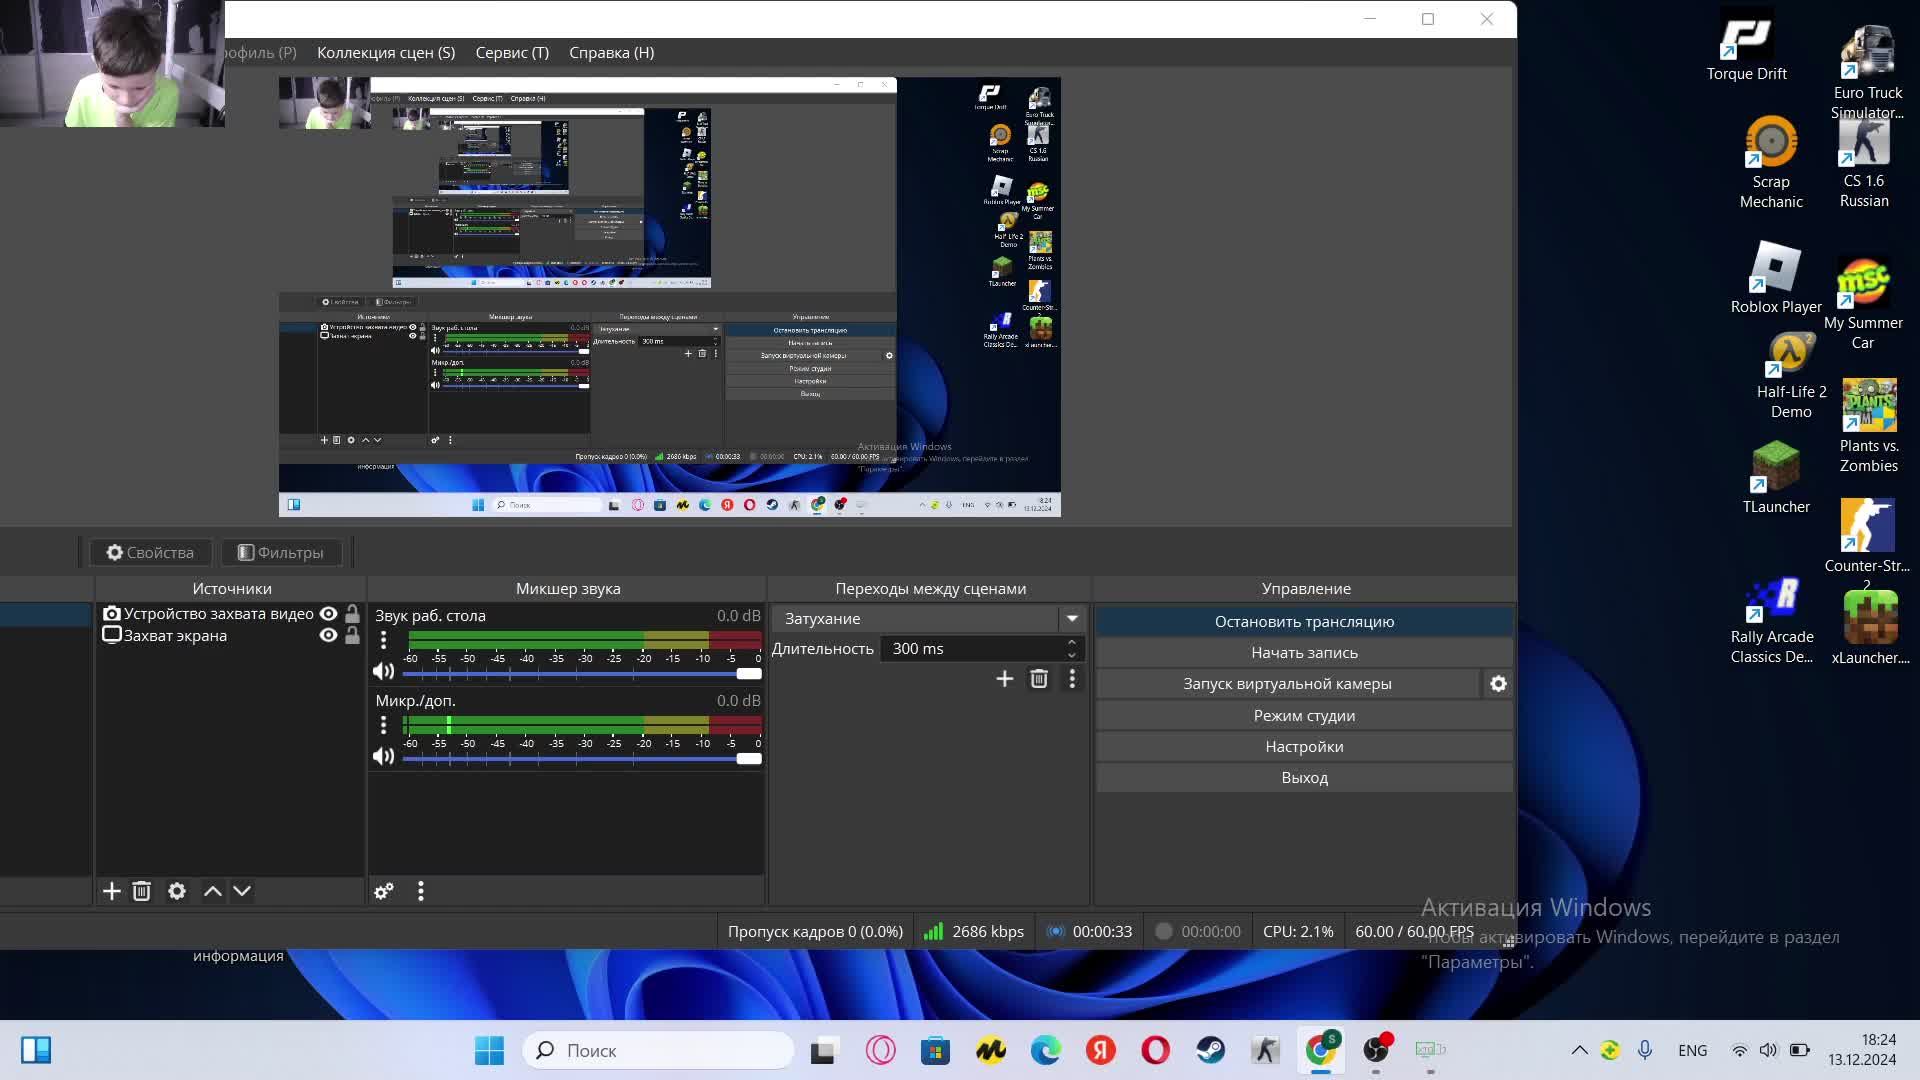Viewport: 1920px width, 1080px height.
Task: Open audio mixer three-dot menu at bottom
Action: point(421,891)
